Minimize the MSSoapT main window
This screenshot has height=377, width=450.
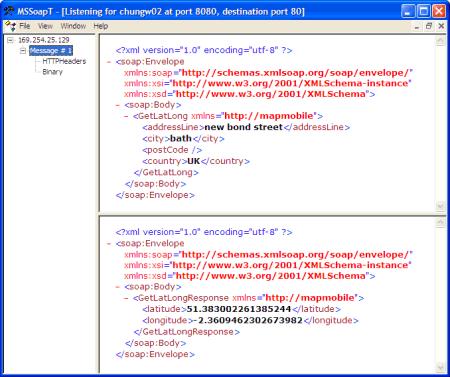408,11
